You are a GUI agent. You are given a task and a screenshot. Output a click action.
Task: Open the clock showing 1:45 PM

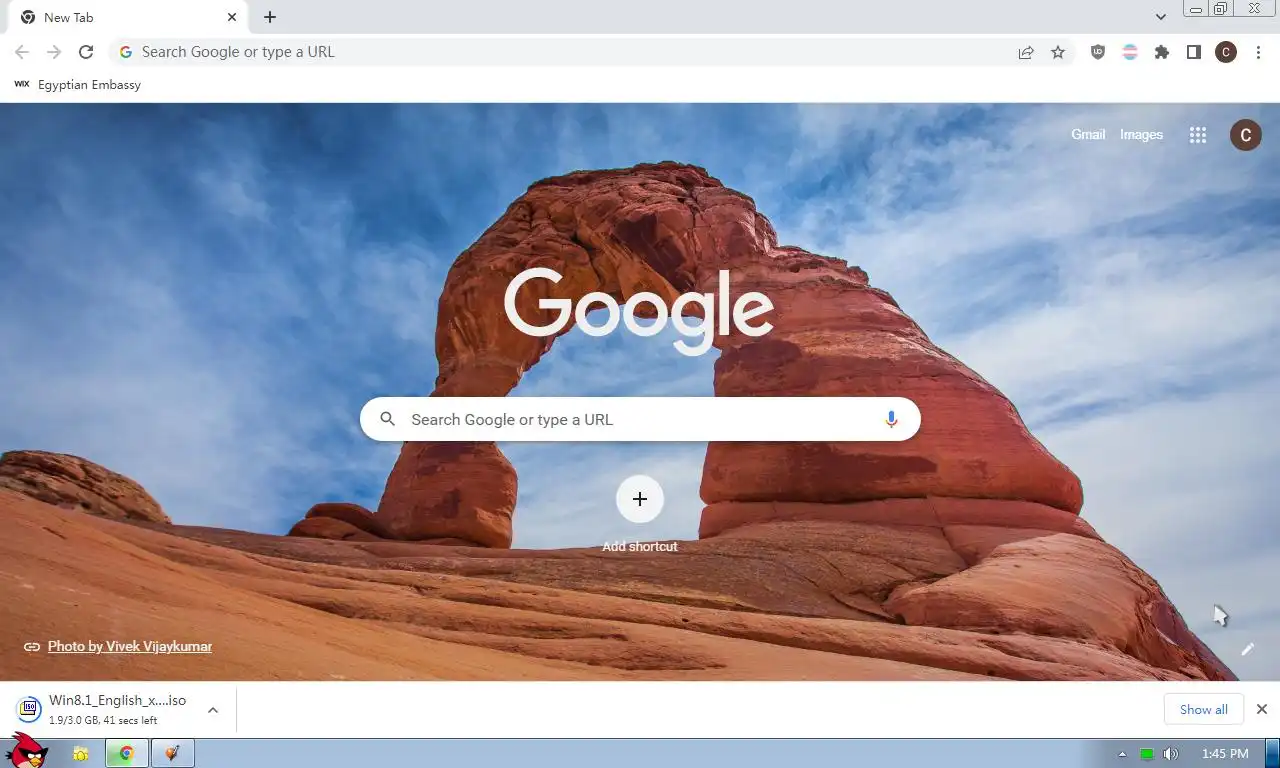coord(1225,754)
